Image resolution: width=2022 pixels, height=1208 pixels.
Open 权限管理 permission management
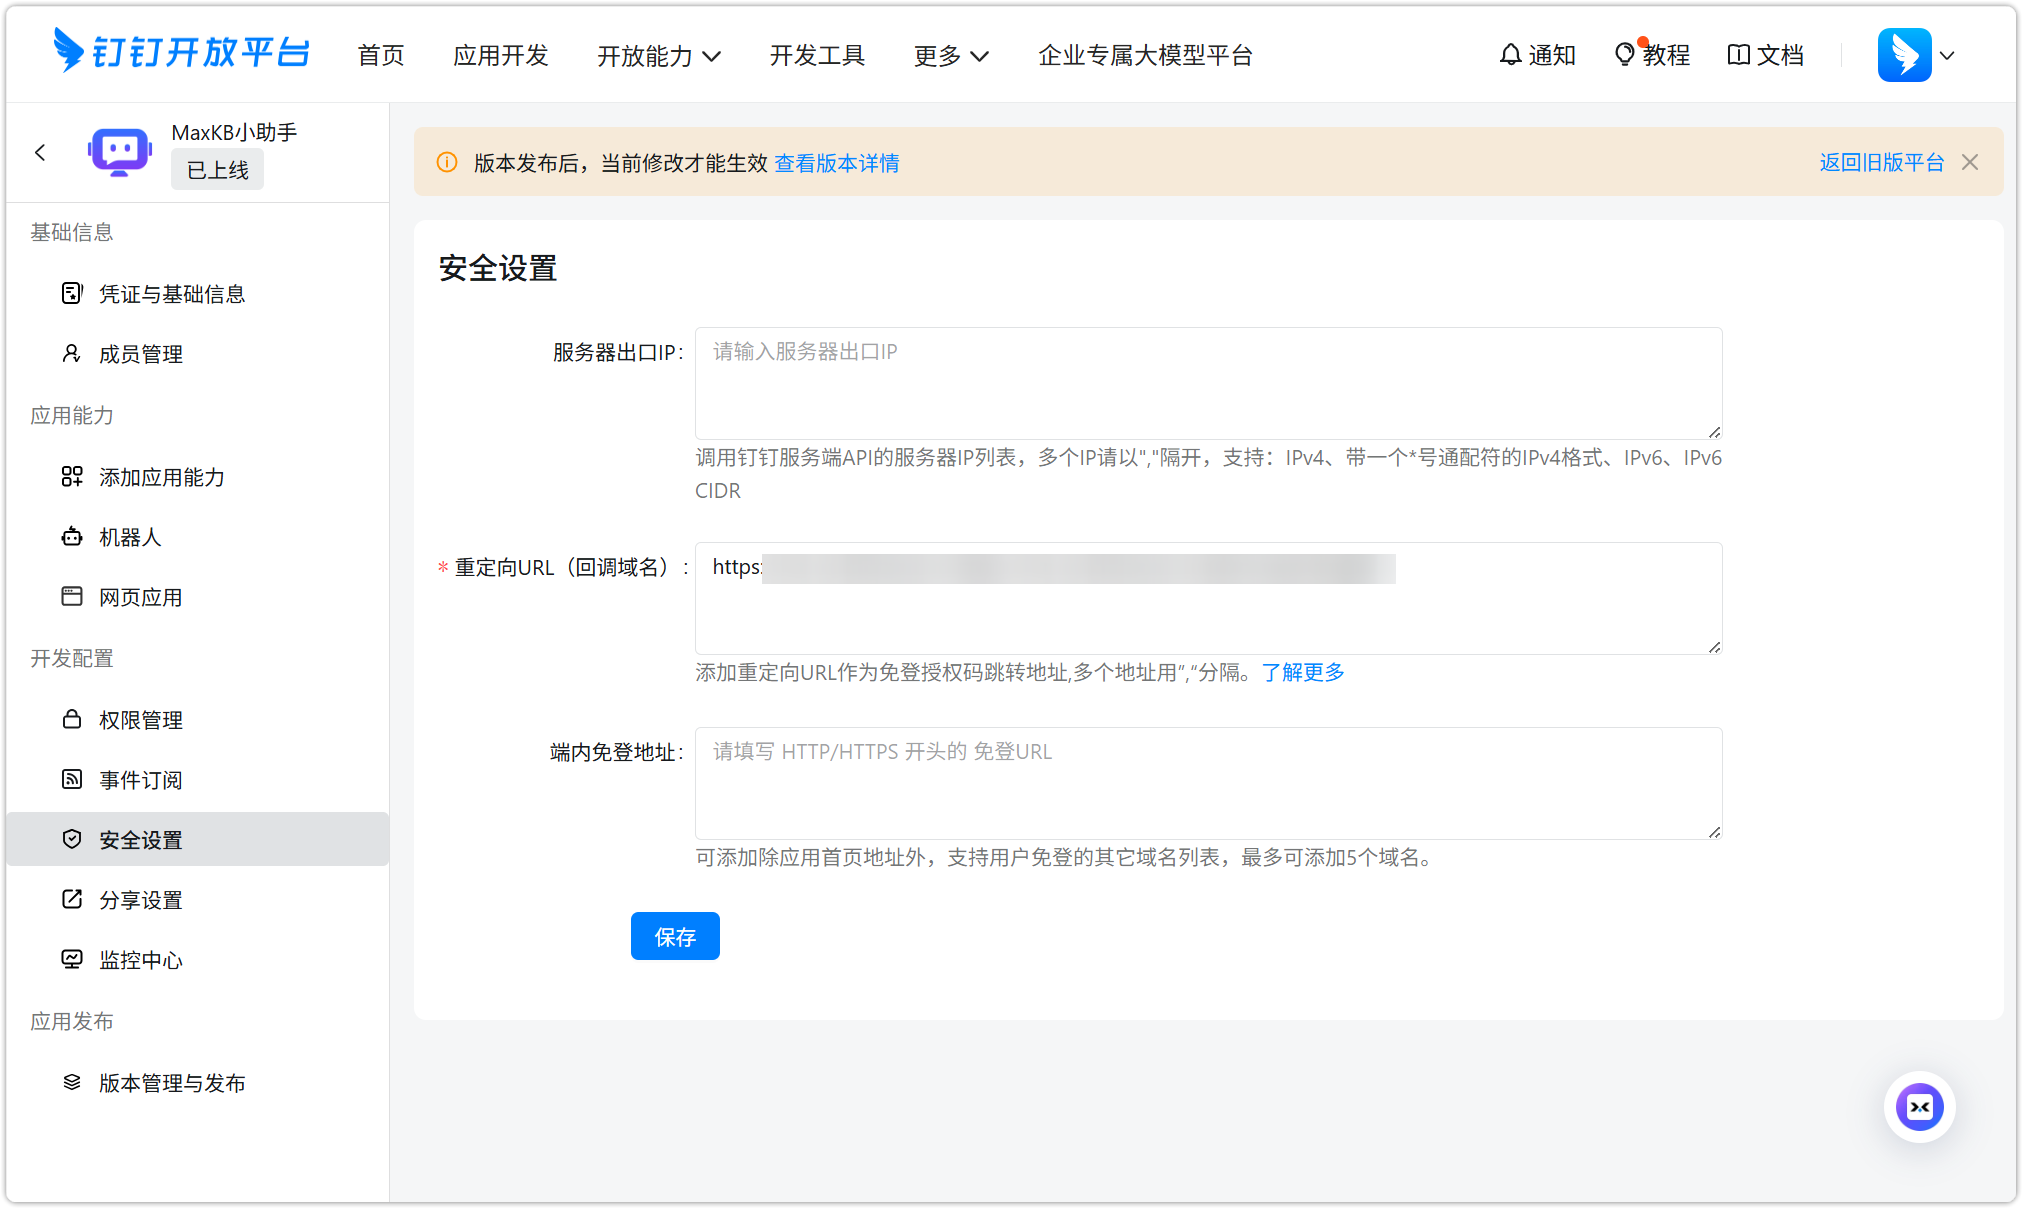point(140,719)
